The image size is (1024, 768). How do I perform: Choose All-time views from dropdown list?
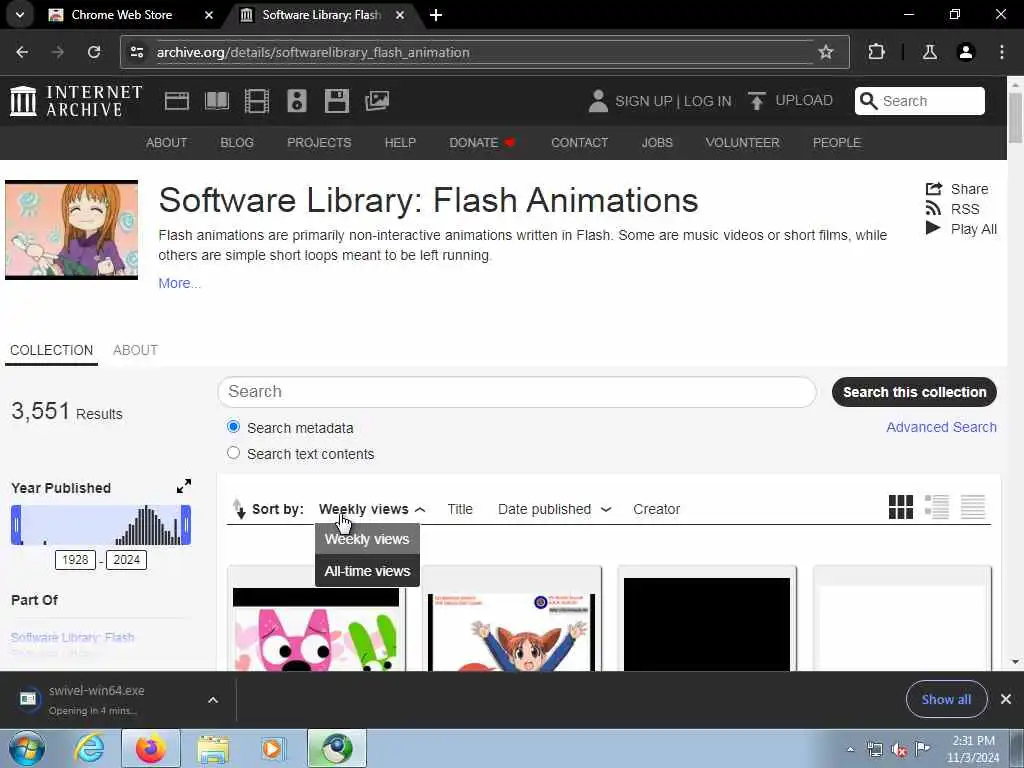[367, 571]
